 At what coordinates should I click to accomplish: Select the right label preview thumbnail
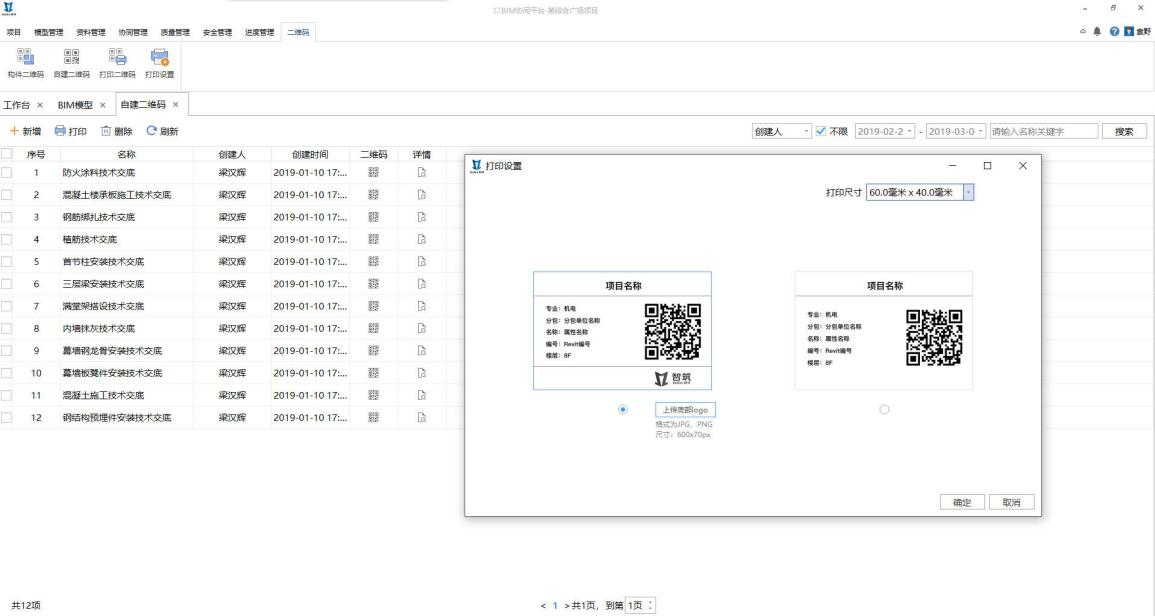884,331
